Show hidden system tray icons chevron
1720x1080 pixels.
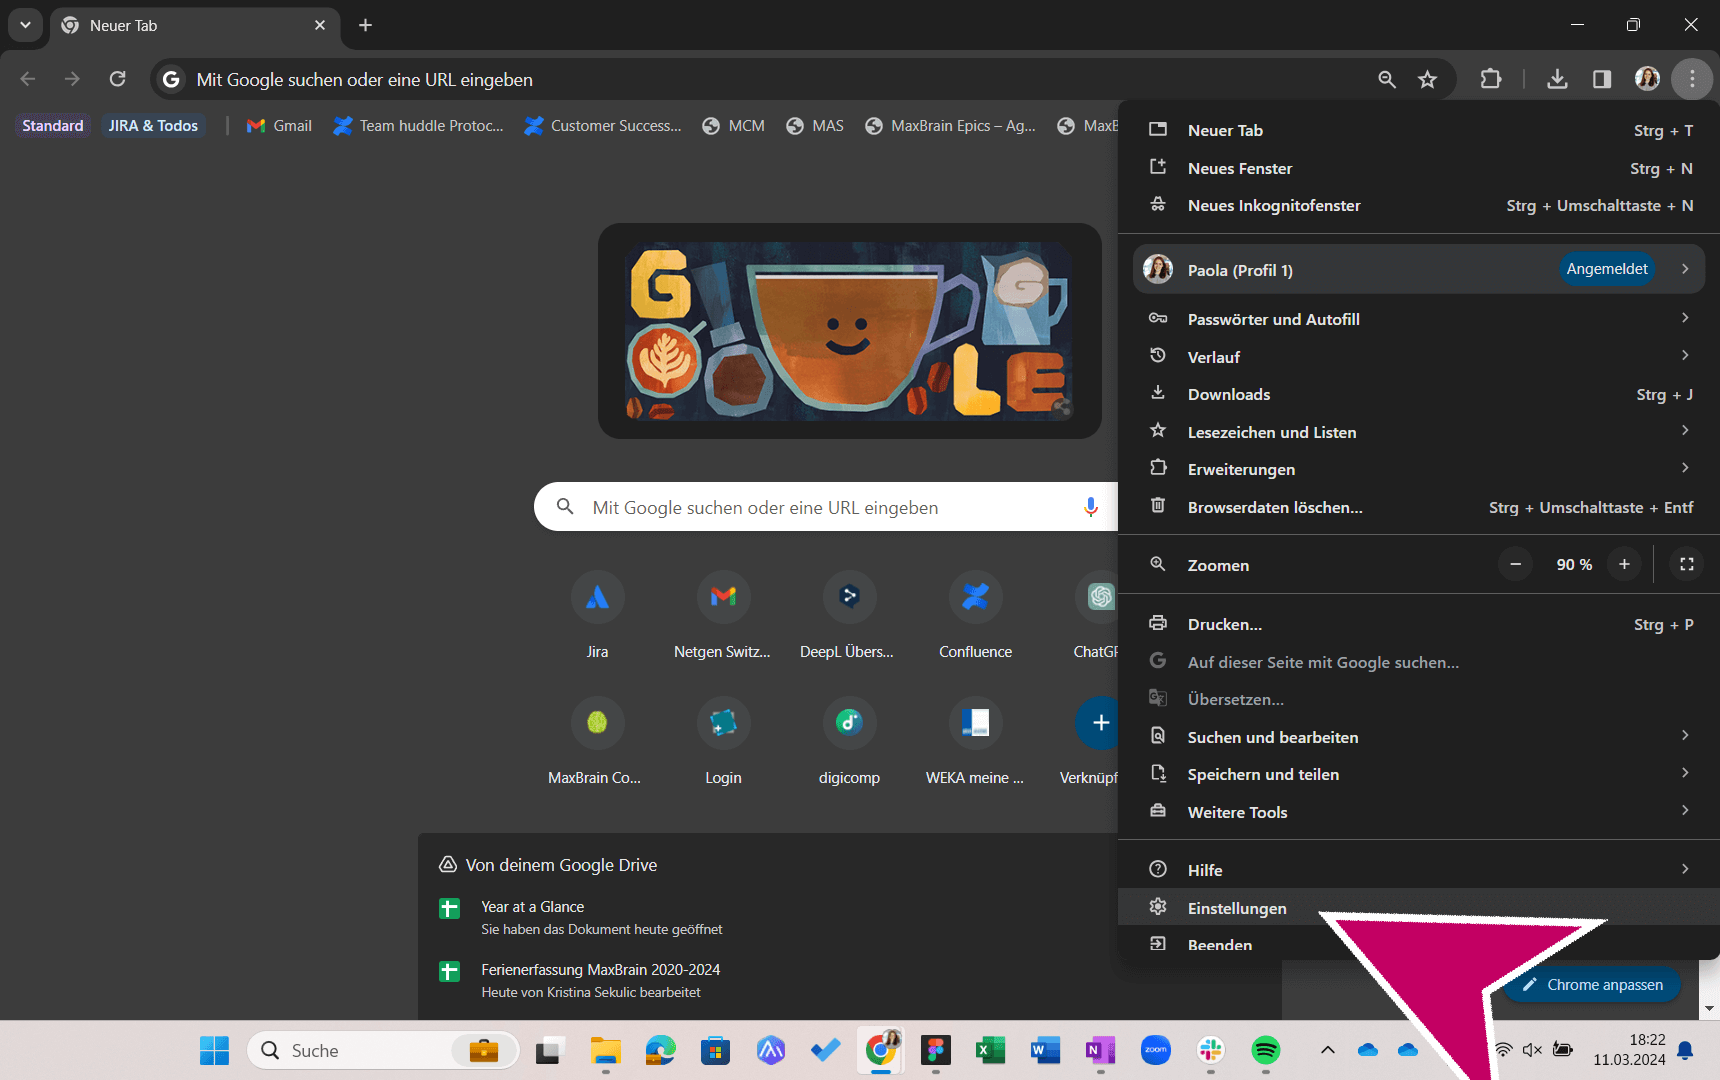[1327, 1050]
